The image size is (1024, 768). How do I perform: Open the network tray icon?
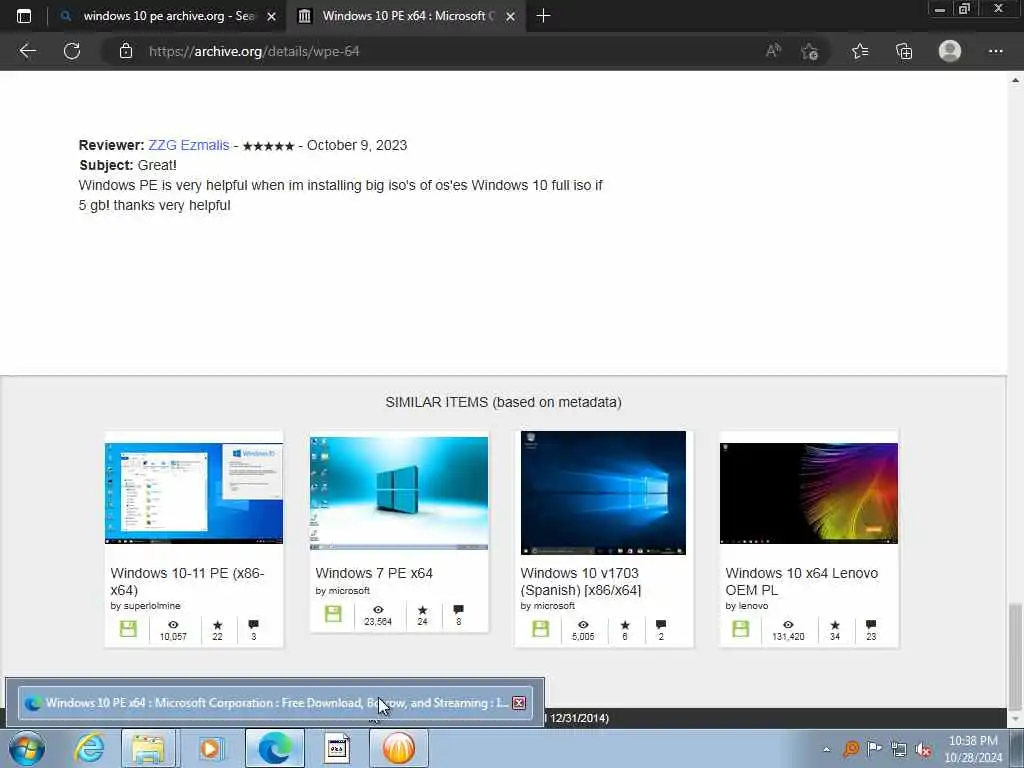(899, 749)
